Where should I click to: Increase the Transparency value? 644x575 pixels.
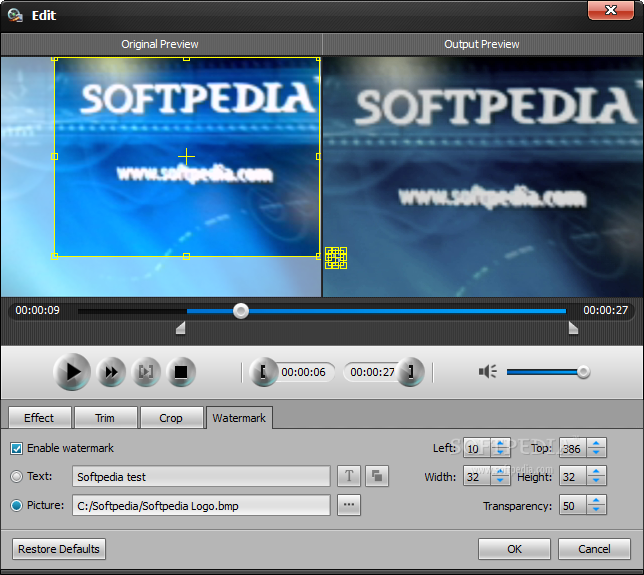596,500
